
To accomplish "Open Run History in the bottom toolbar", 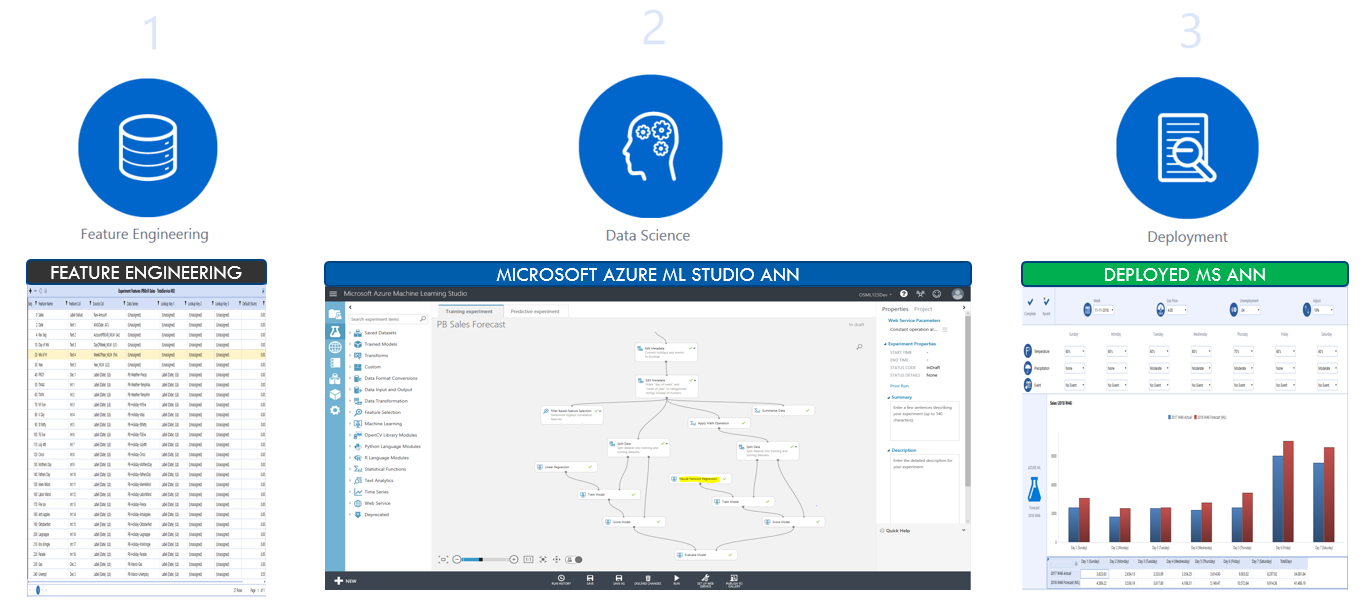I will 560,578.
